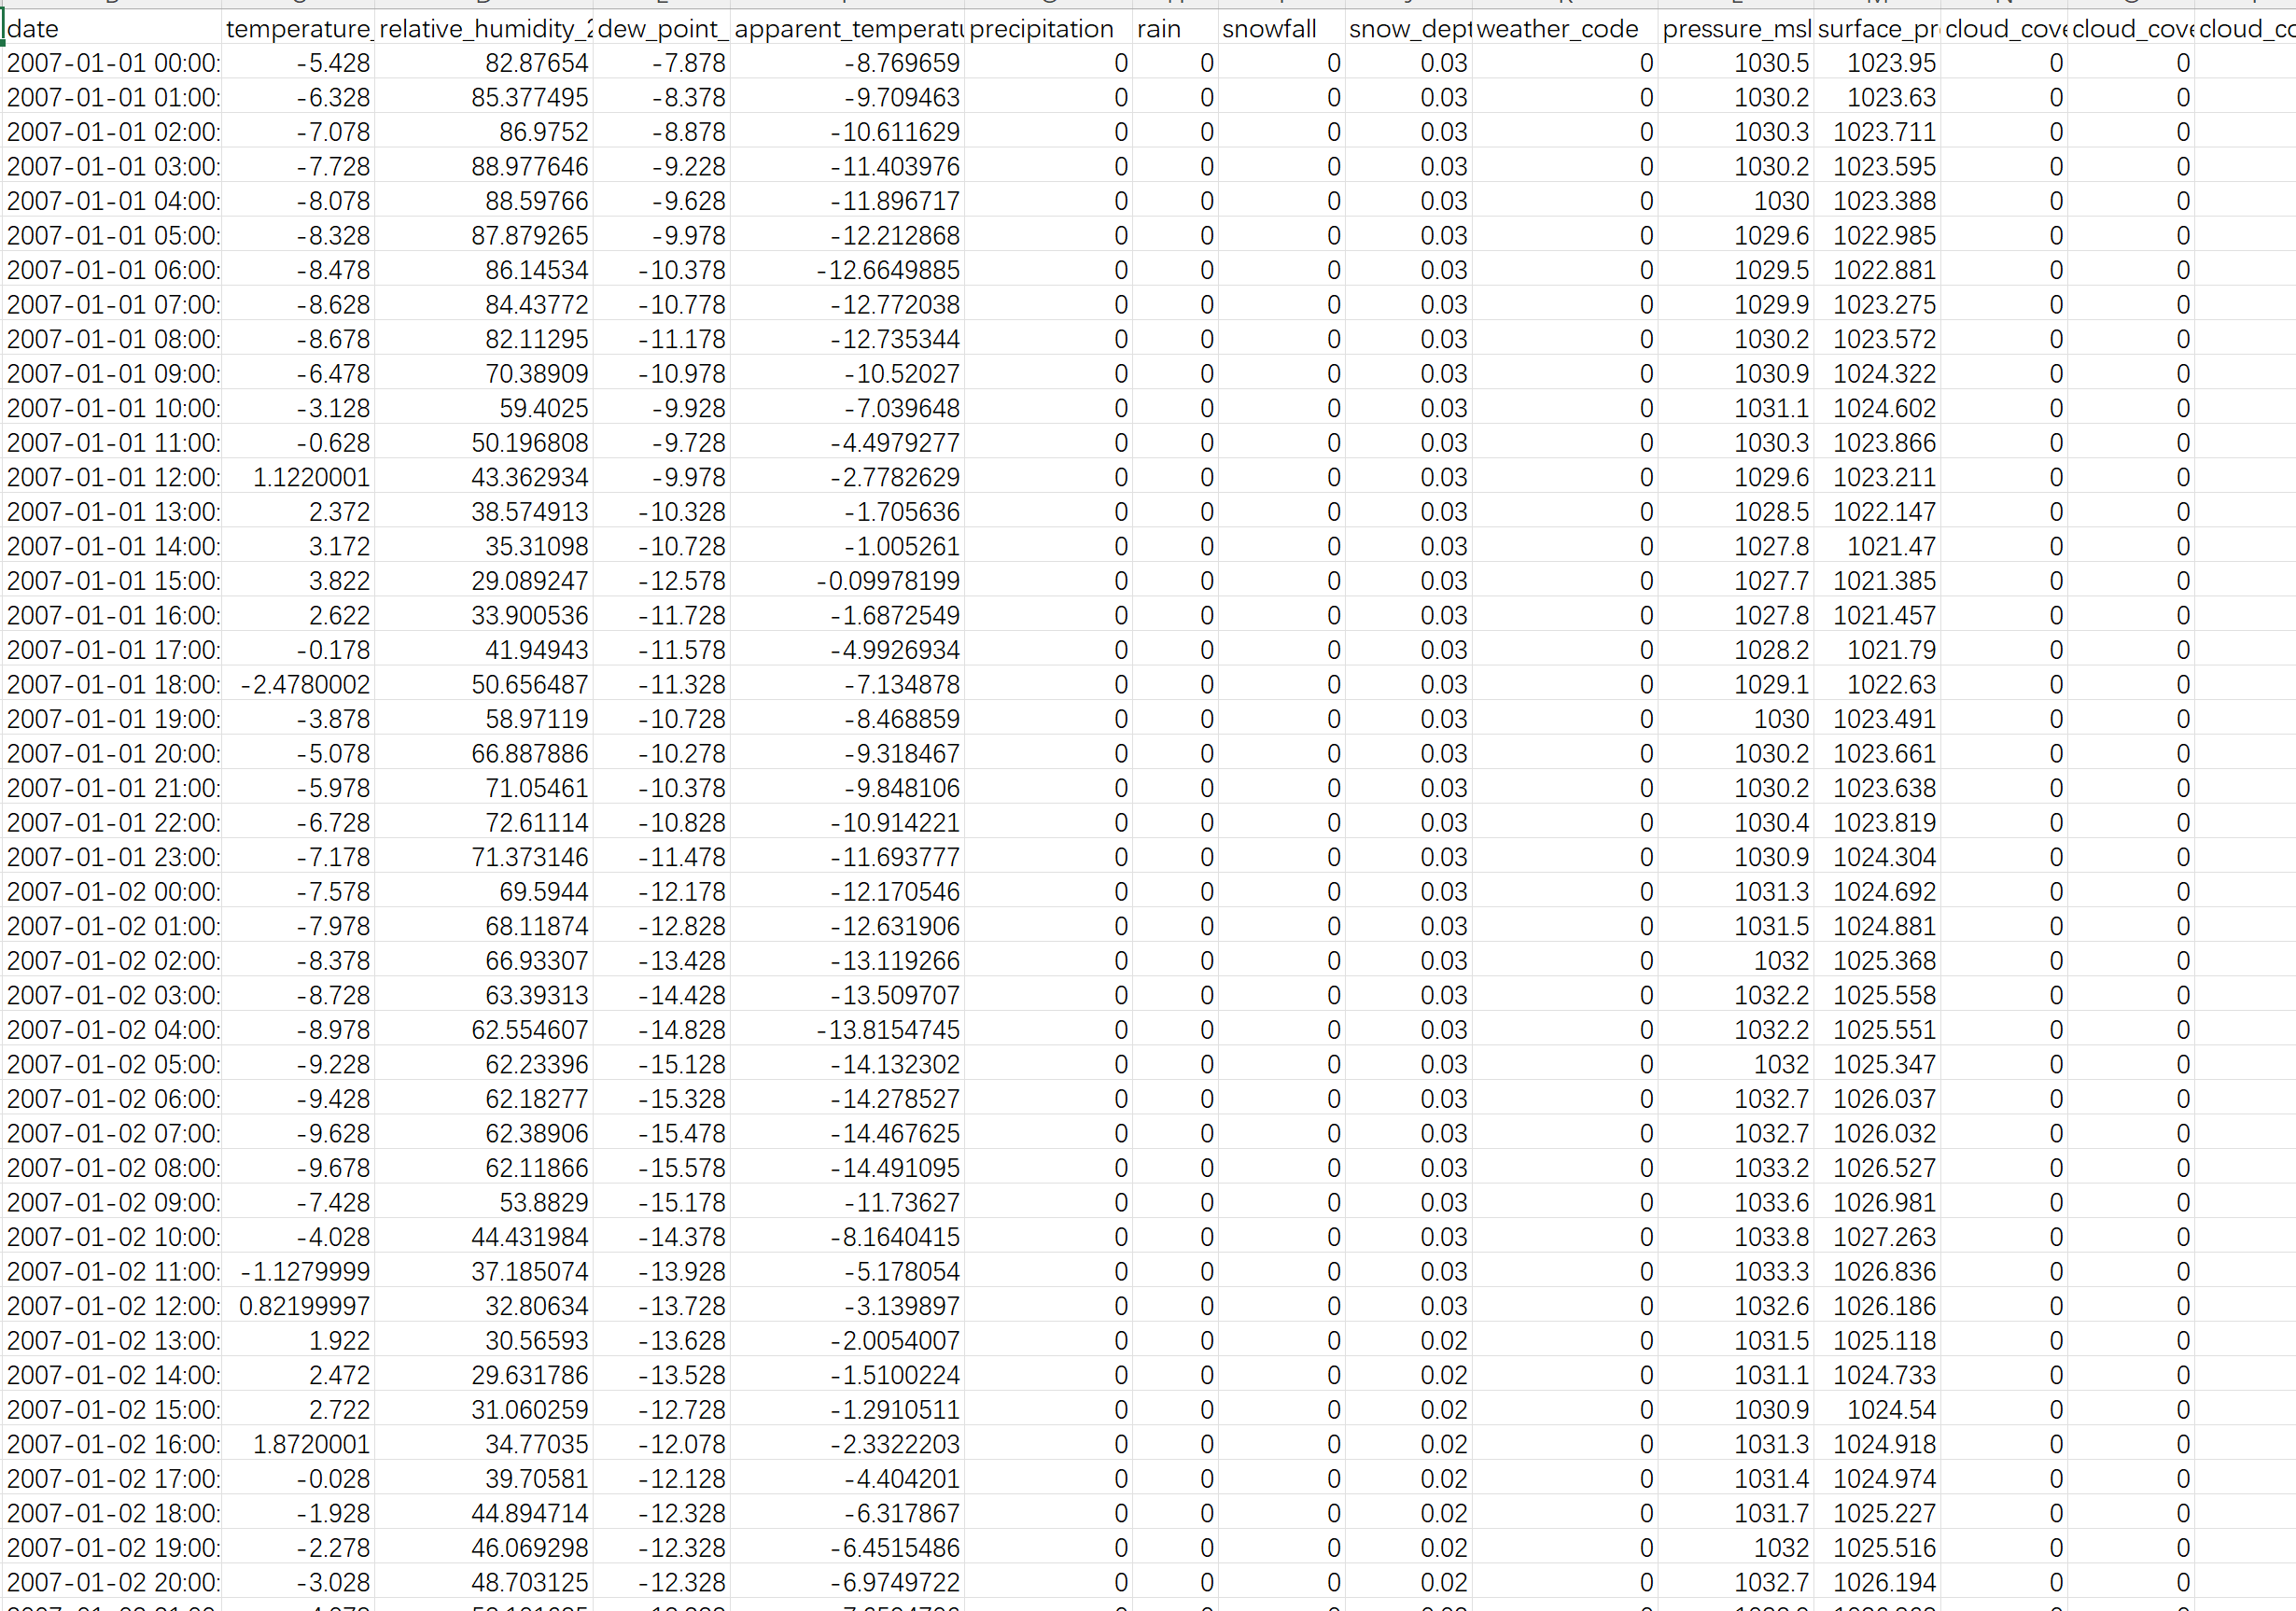
Task: Select humidity value 88.977646
Action: click(x=529, y=167)
